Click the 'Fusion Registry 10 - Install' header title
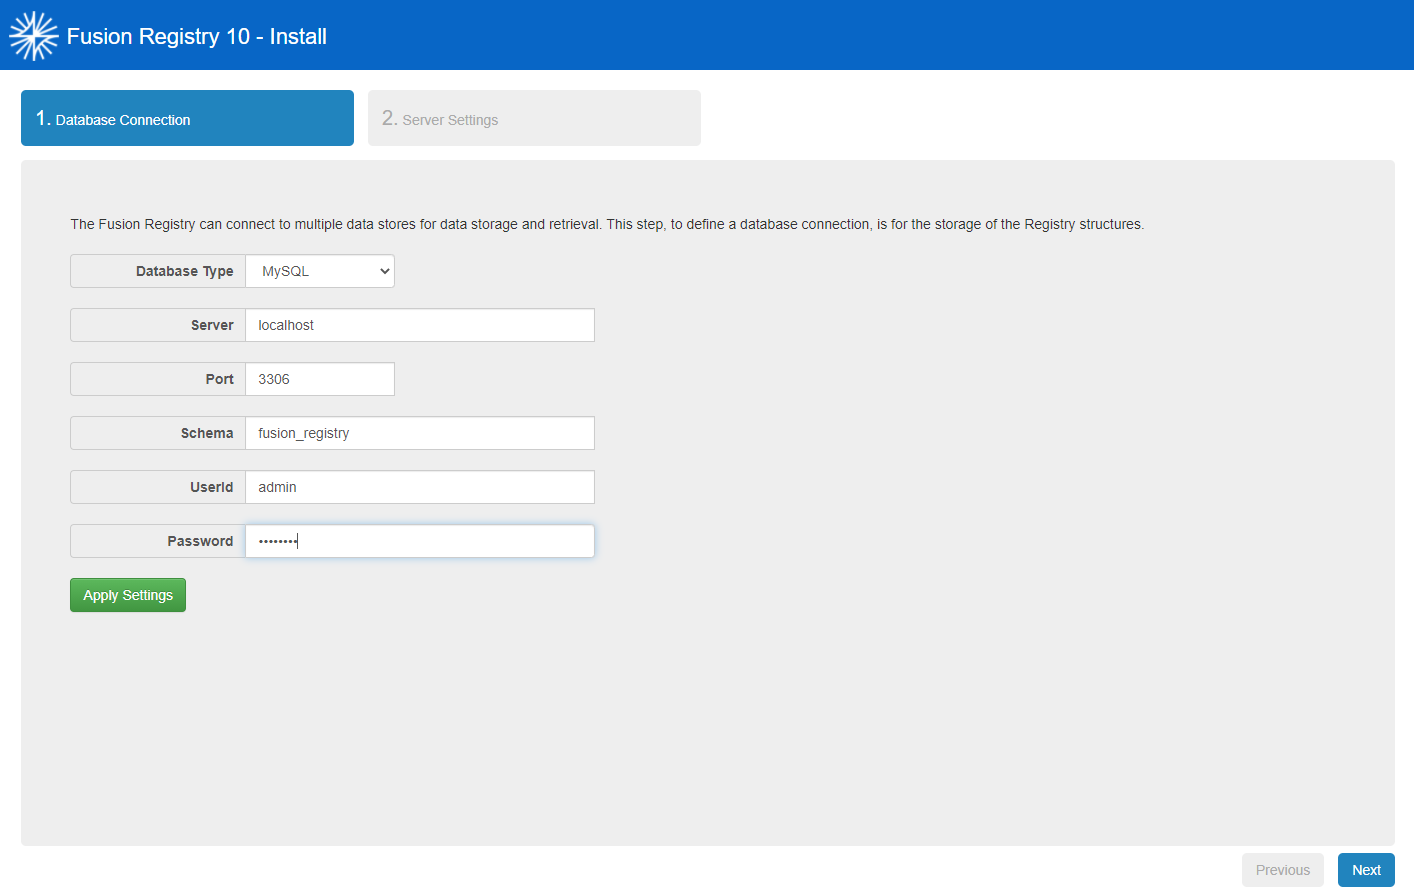Viewport: 1414px width, 892px height. pos(196,37)
